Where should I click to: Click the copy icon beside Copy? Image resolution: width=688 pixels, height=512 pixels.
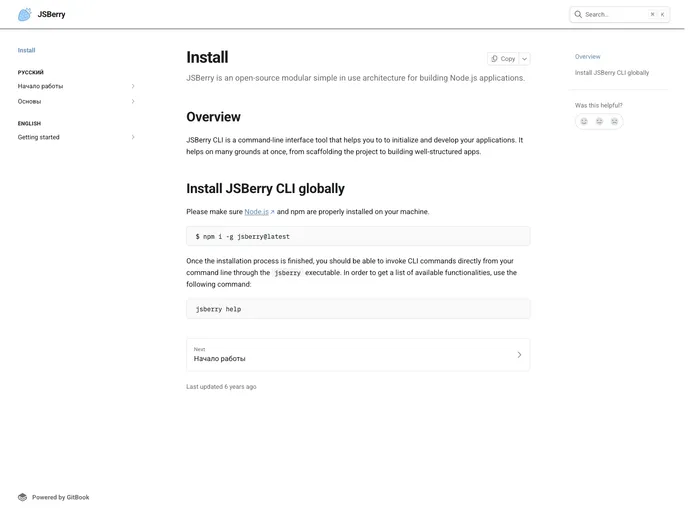(x=494, y=59)
